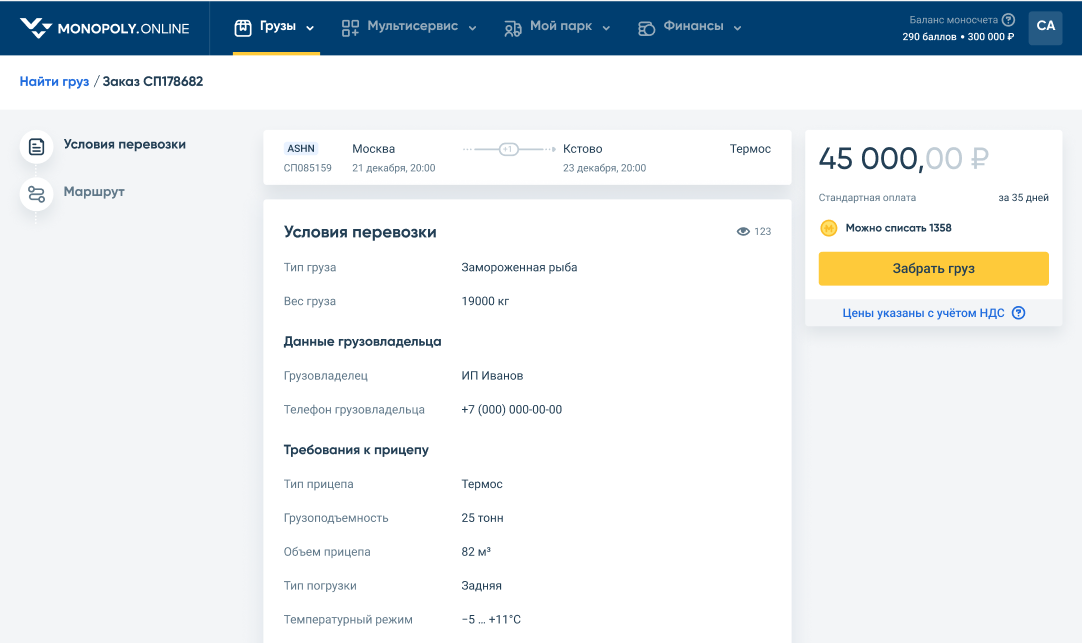Click the 82 м³ trailer volume value

click(x=476, y=551)
